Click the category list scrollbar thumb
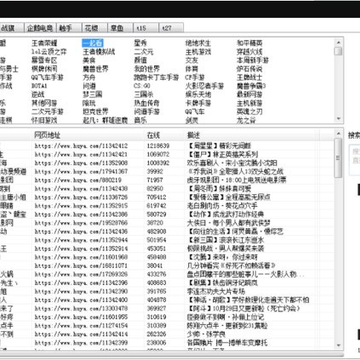 click(x=338, y=51)
